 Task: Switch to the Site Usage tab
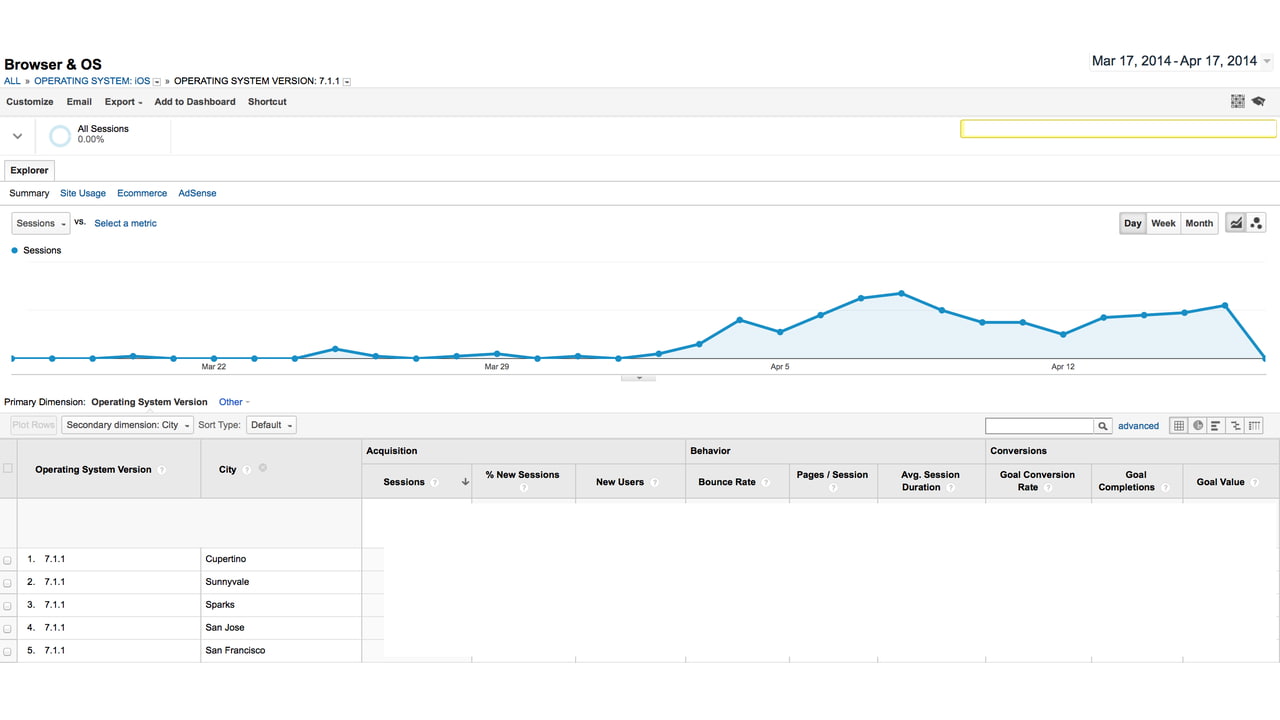[x=83, y=193]
